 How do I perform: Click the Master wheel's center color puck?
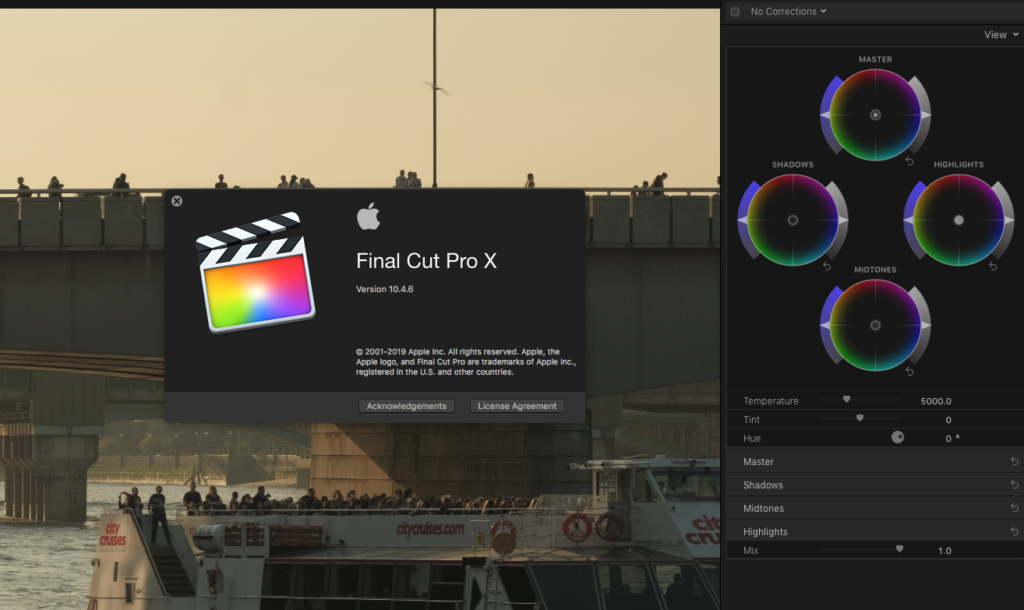click(875, 115)
